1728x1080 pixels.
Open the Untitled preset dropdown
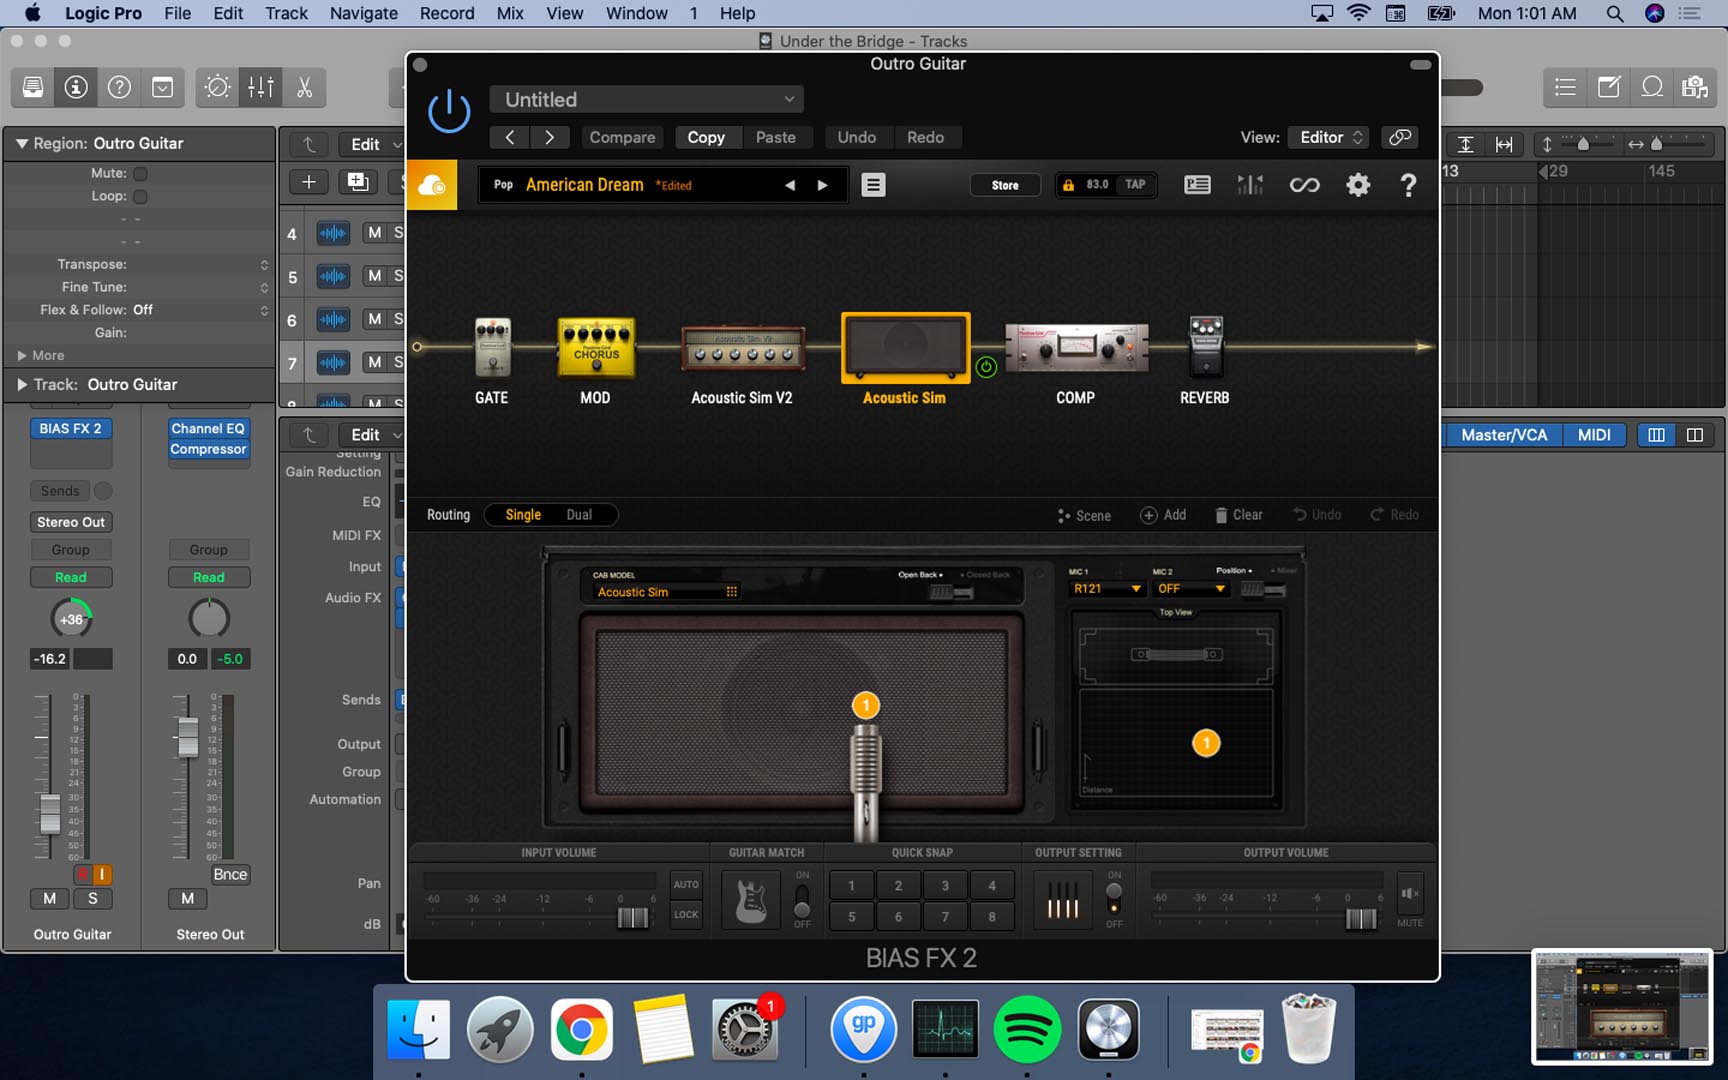tap(647, 99)
